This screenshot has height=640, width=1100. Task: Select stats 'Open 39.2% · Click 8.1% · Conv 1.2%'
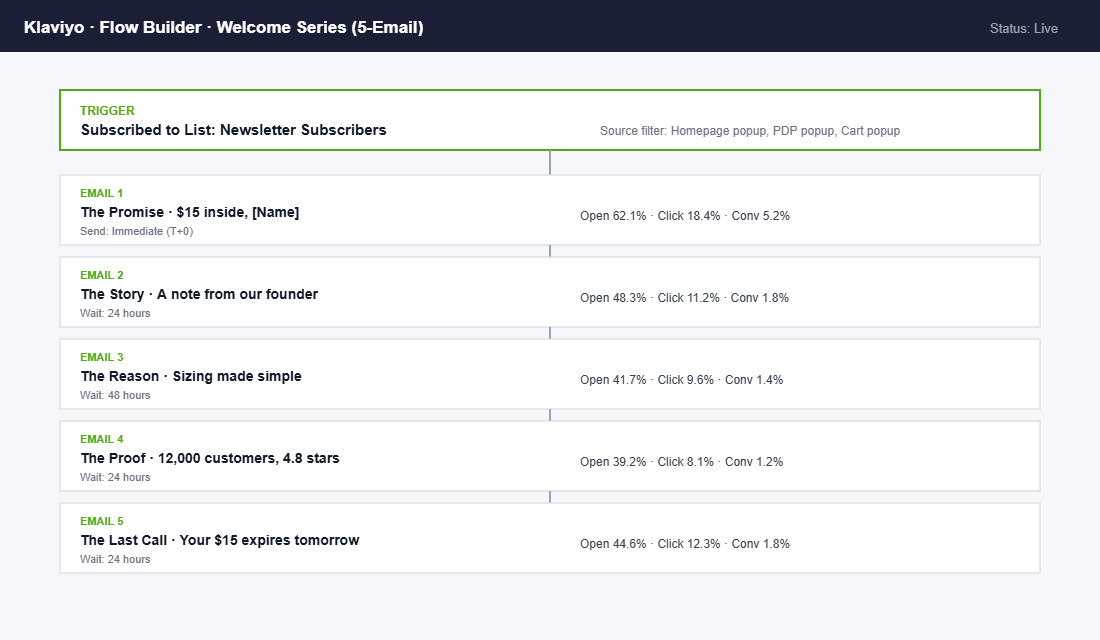coord(682,462)
